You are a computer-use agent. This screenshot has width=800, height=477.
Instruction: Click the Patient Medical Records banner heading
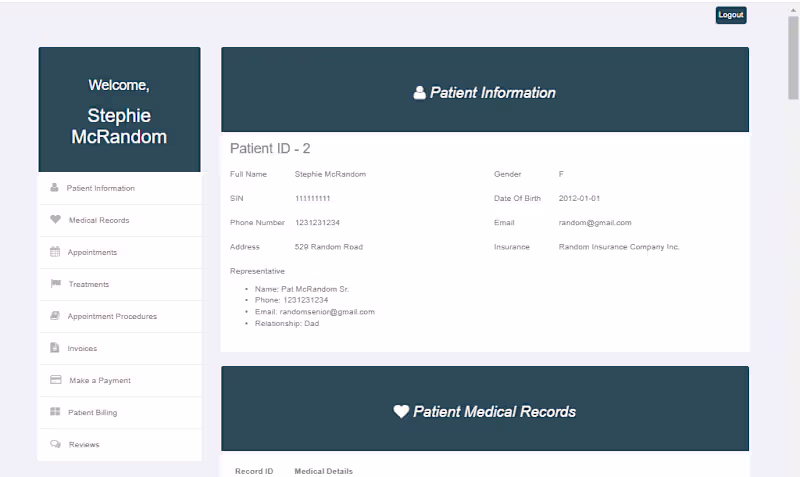494,411
